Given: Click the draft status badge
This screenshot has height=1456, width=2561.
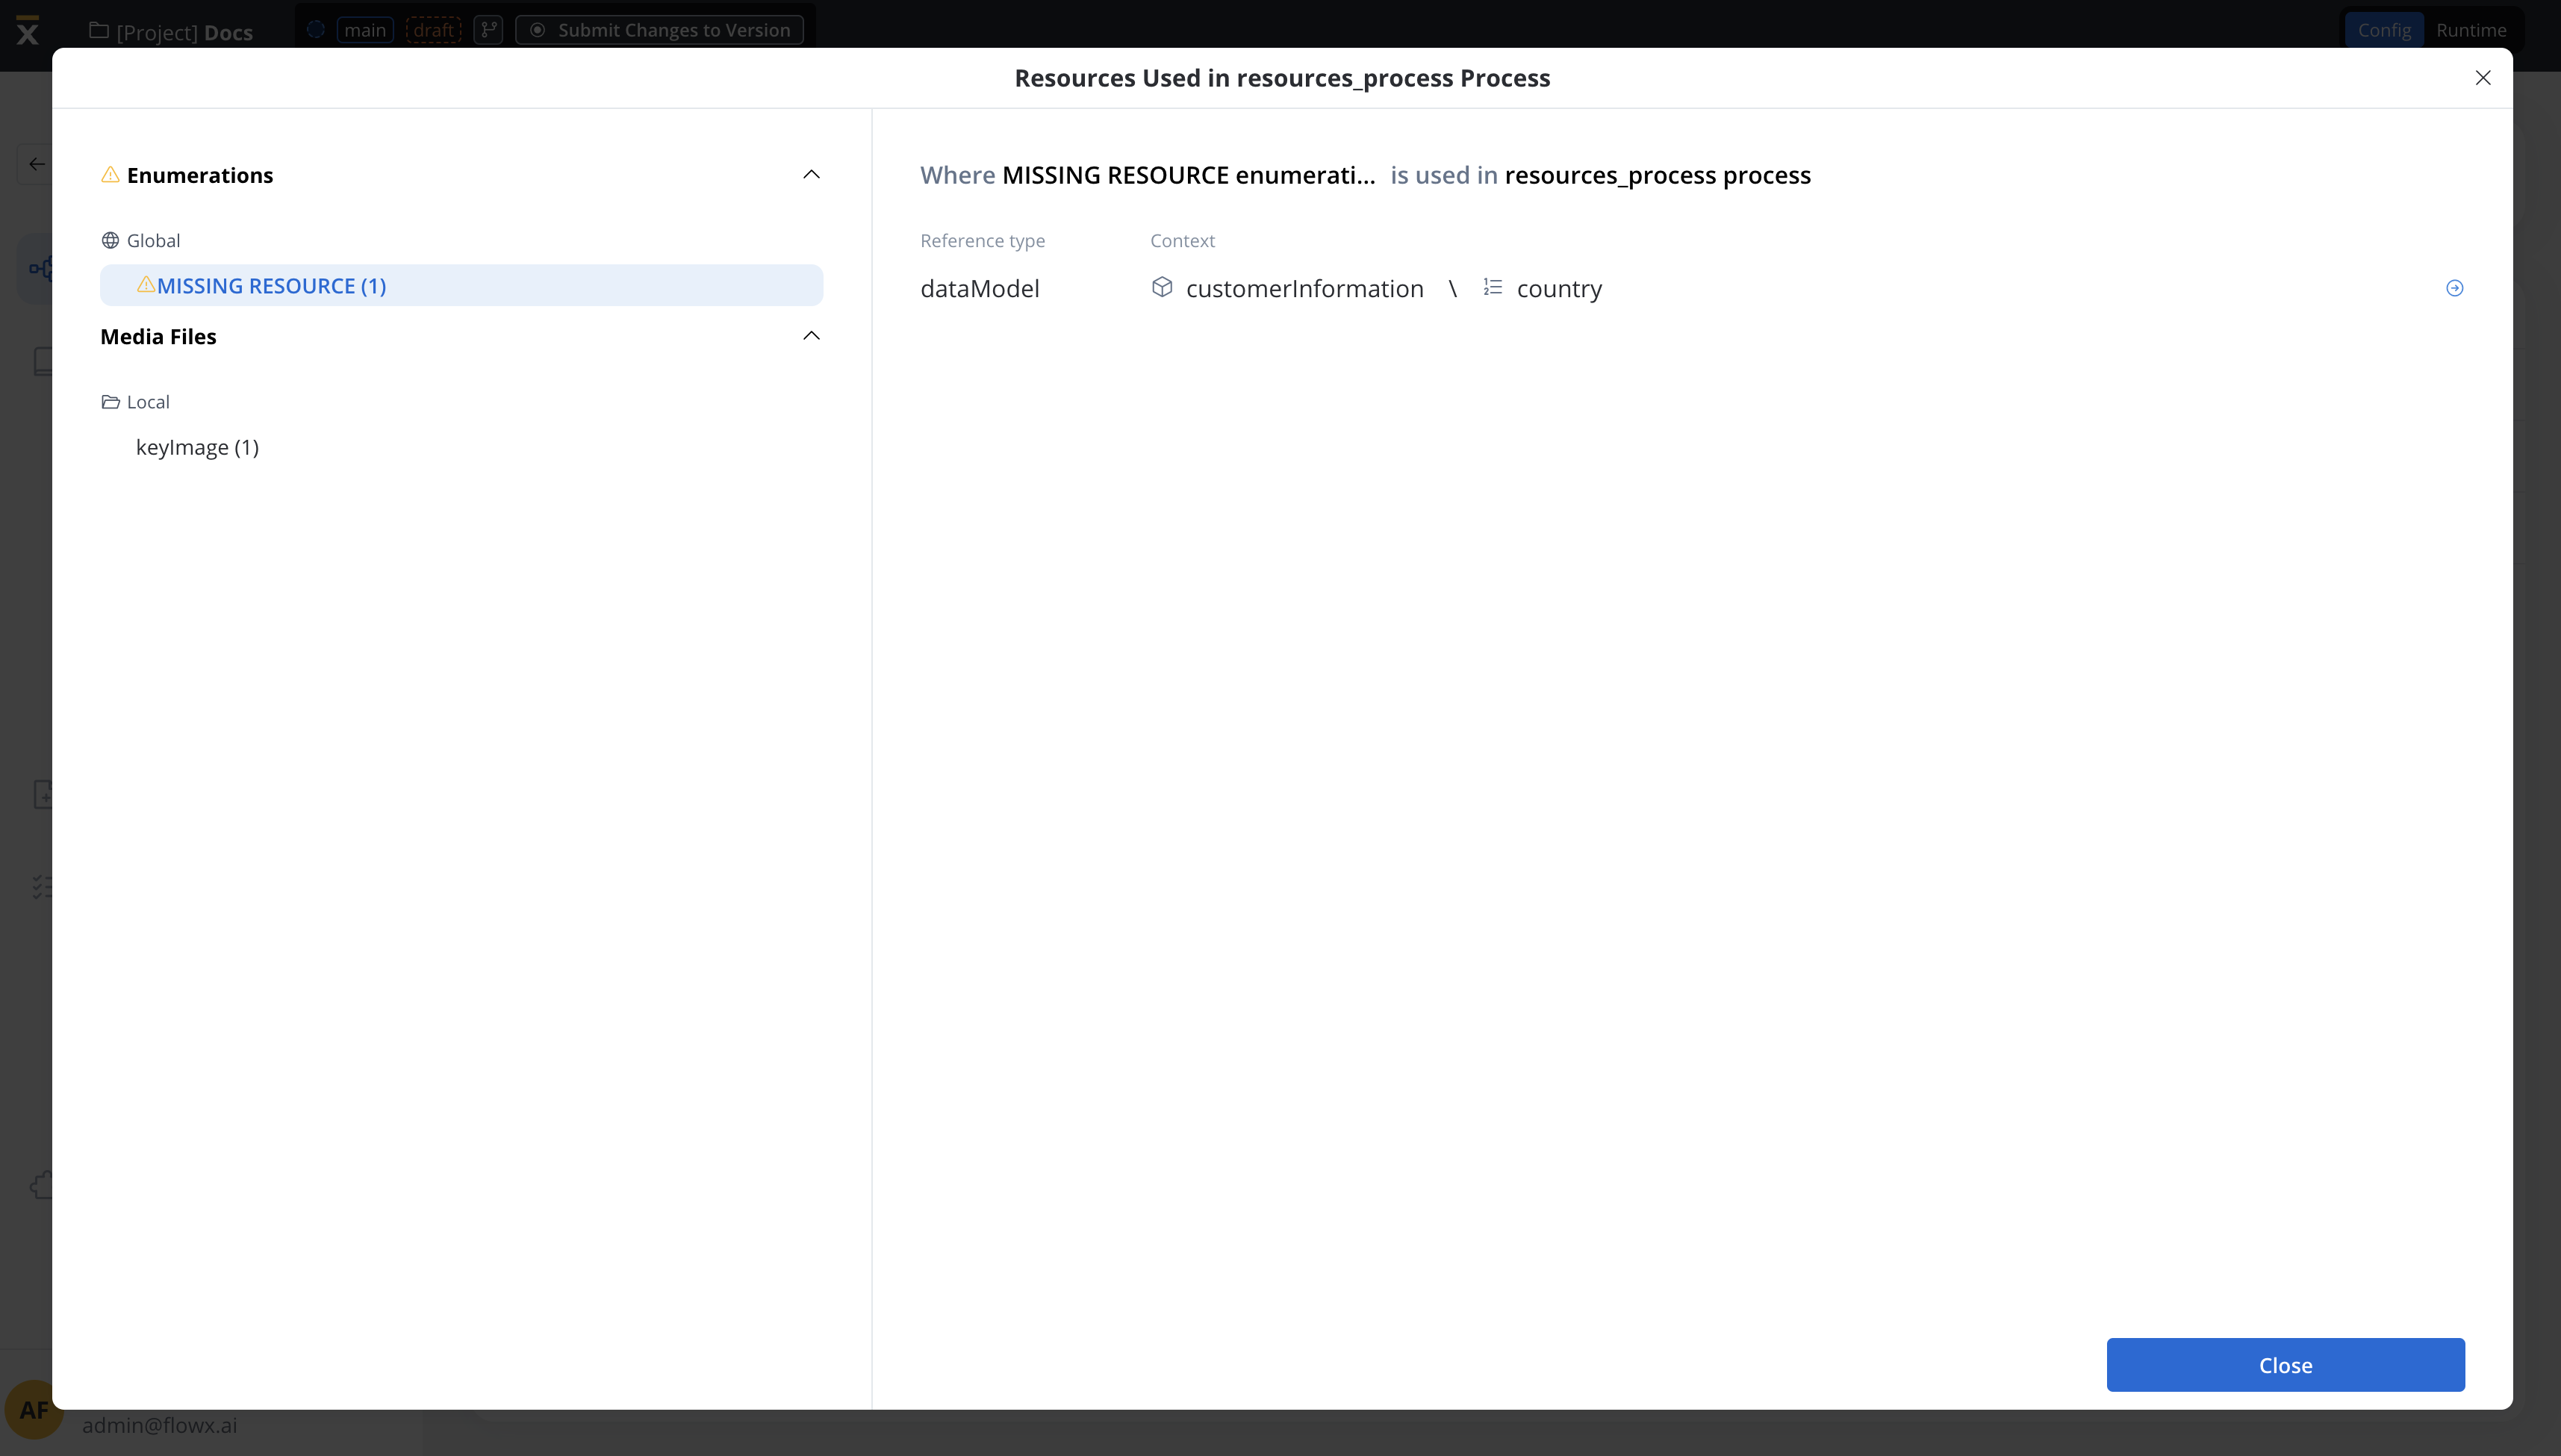Looking at the screenshot, I should click(x=433, y=30).
